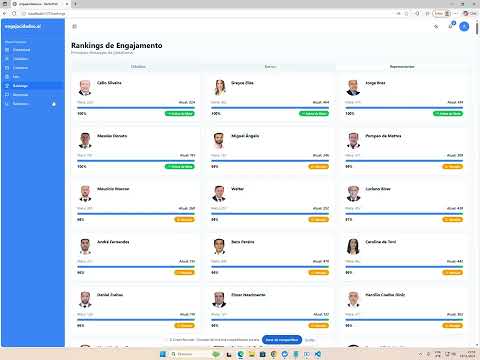Viewport: 480px width, 360px height.
Task: Click Daniel Freitas's portrait photo
Action: [85, 299]
